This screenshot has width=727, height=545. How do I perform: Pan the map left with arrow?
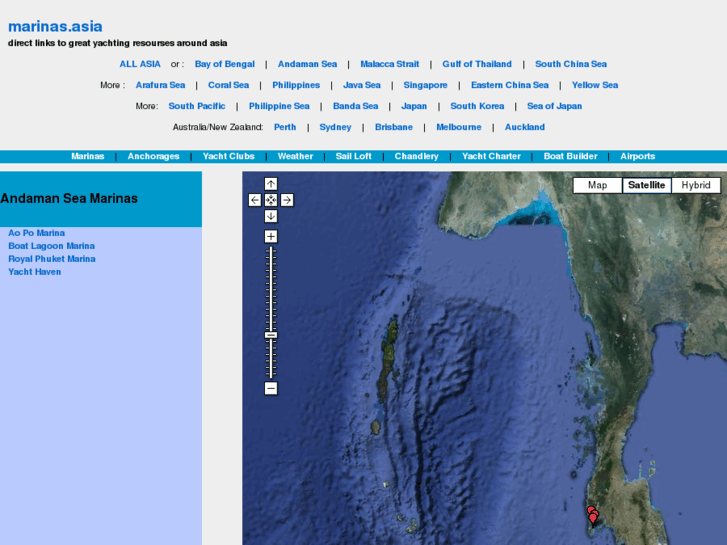[254, 200]
